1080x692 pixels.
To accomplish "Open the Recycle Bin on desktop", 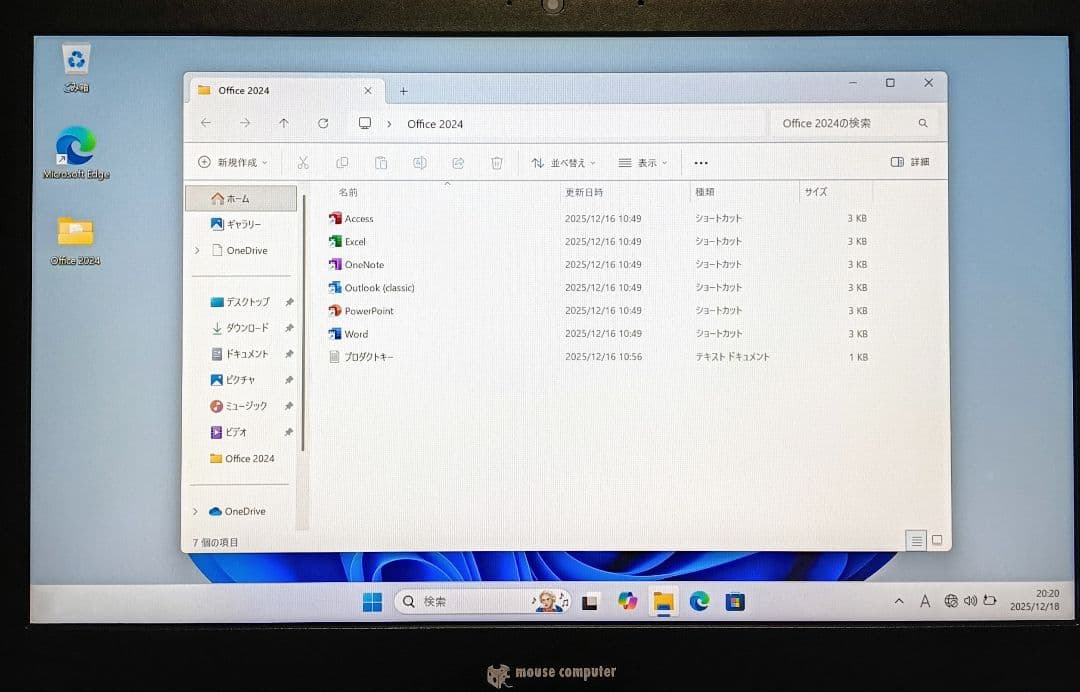I will point(76,67).
